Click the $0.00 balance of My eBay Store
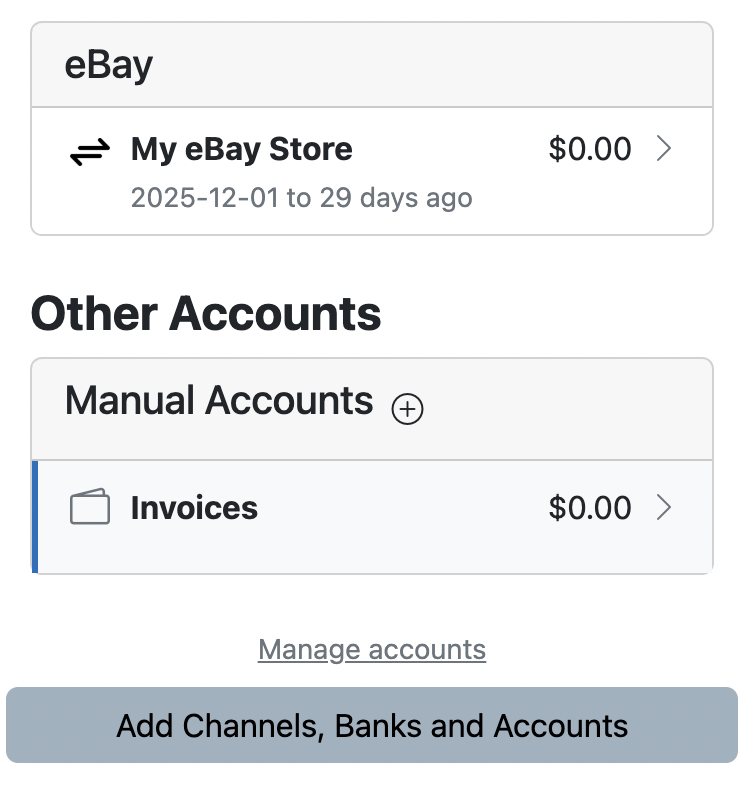 tap(590, 149)
